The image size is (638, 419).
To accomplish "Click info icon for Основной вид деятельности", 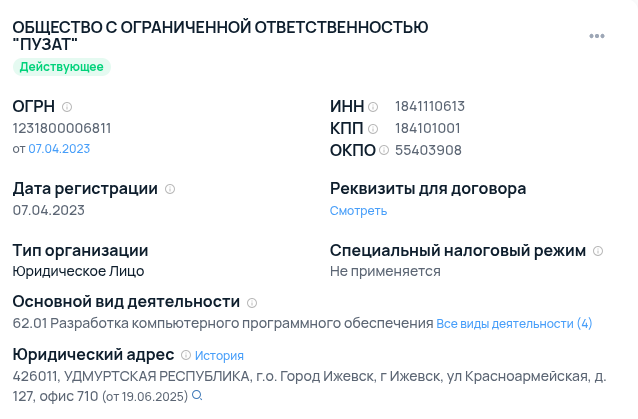I will (252, 302).
